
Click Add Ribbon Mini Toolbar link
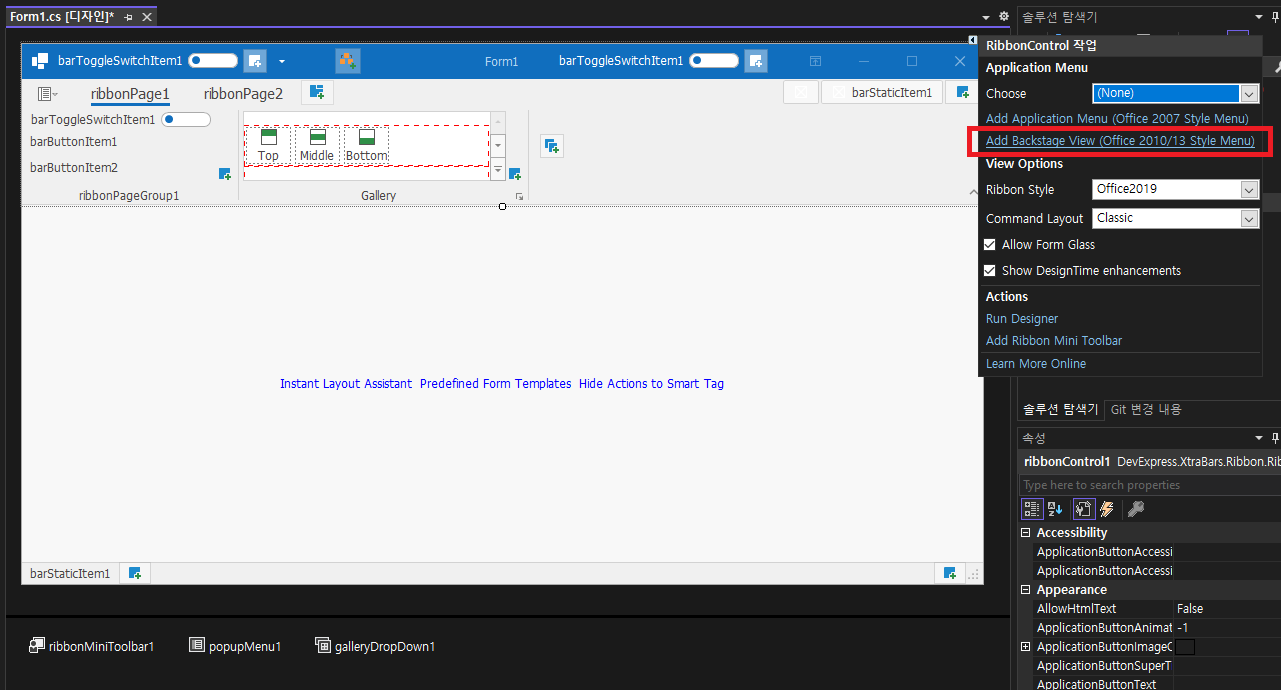(1054, 340)
